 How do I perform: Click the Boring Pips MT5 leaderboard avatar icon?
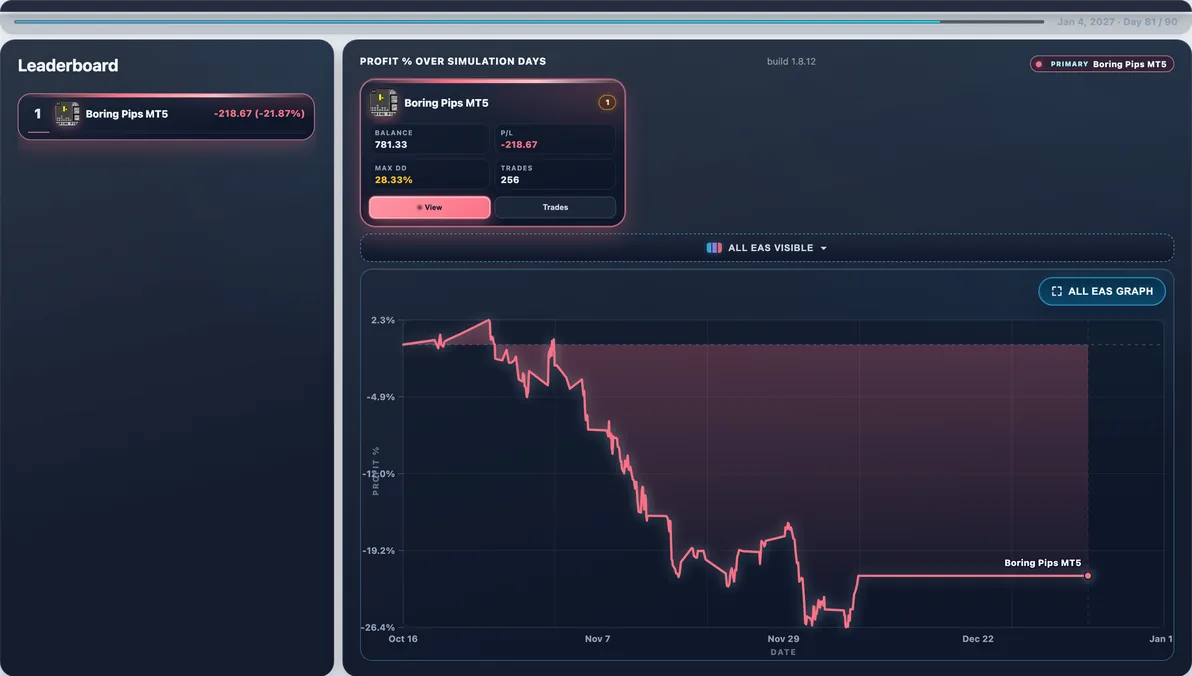pyautogui.click(x=67, y=114)
